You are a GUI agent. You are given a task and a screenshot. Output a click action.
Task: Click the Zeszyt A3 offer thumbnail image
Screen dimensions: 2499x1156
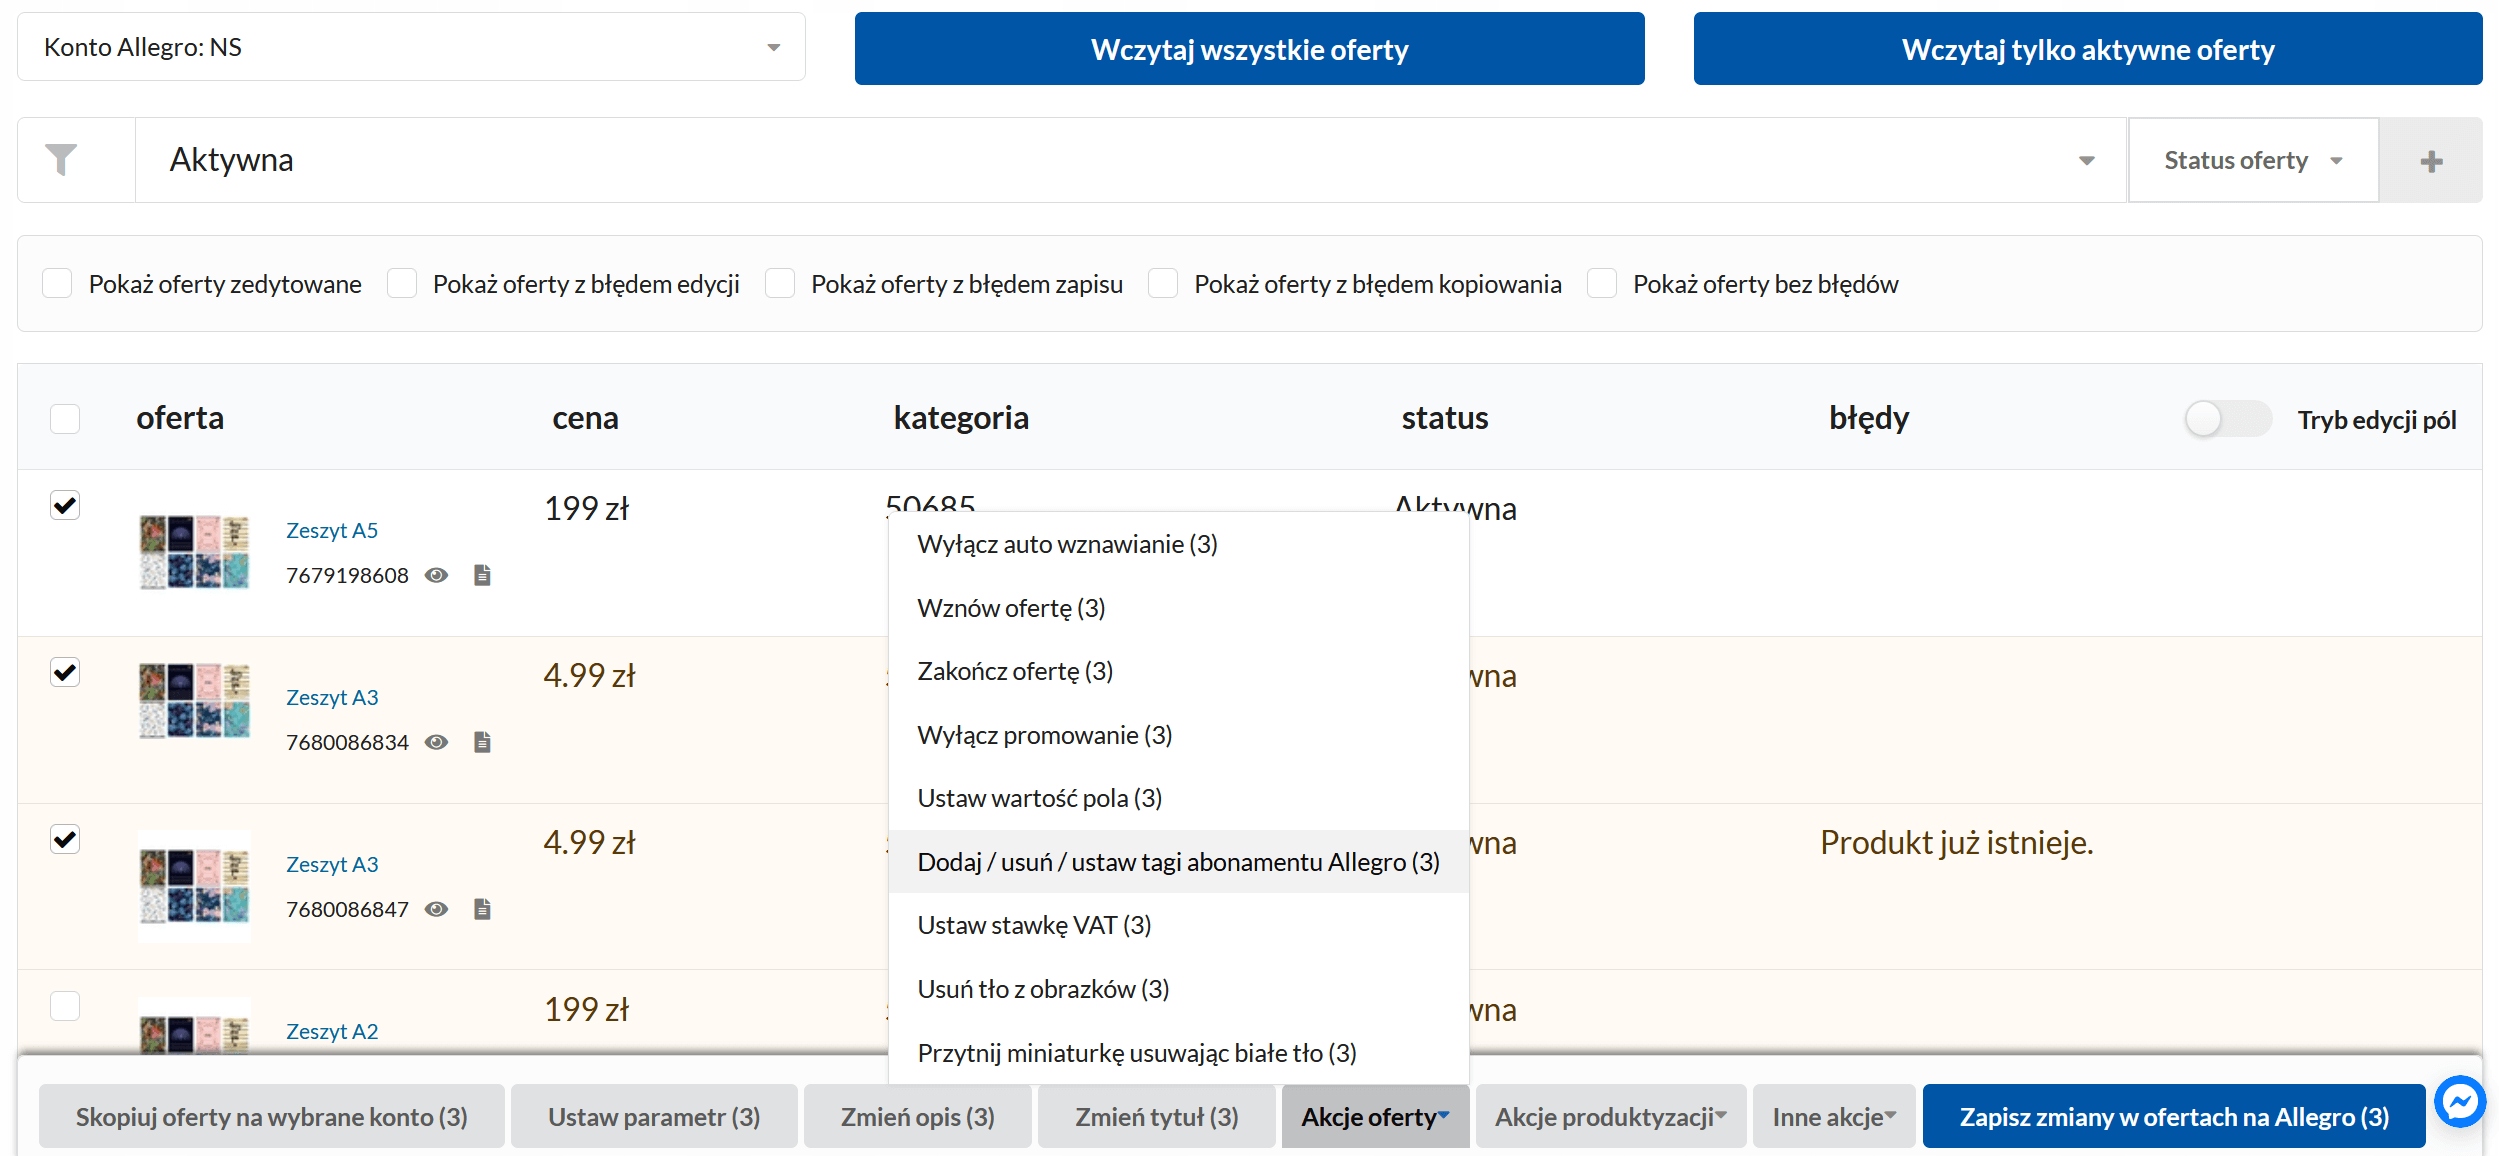click(194, 701)
